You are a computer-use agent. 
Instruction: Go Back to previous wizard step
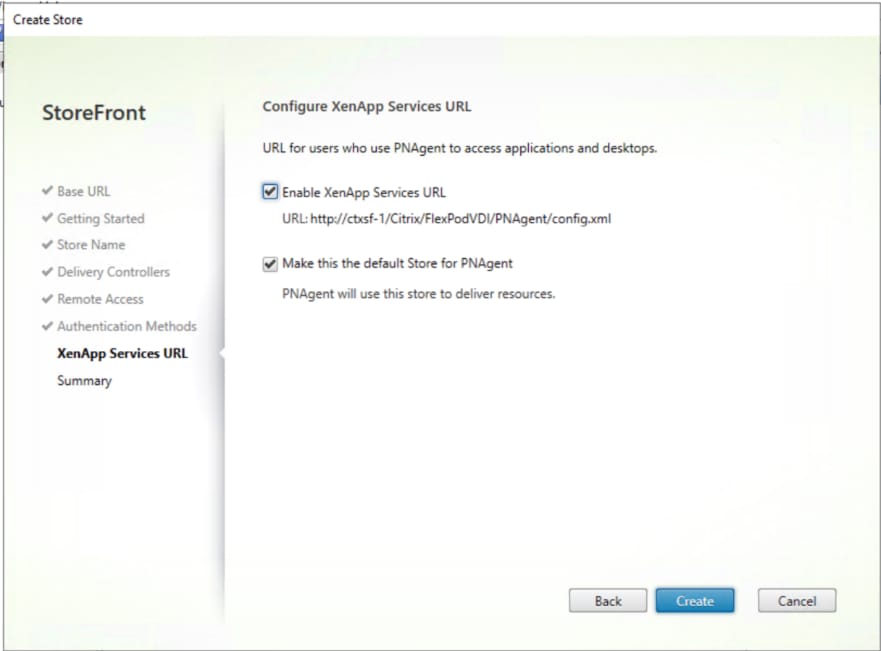[608, 601]
